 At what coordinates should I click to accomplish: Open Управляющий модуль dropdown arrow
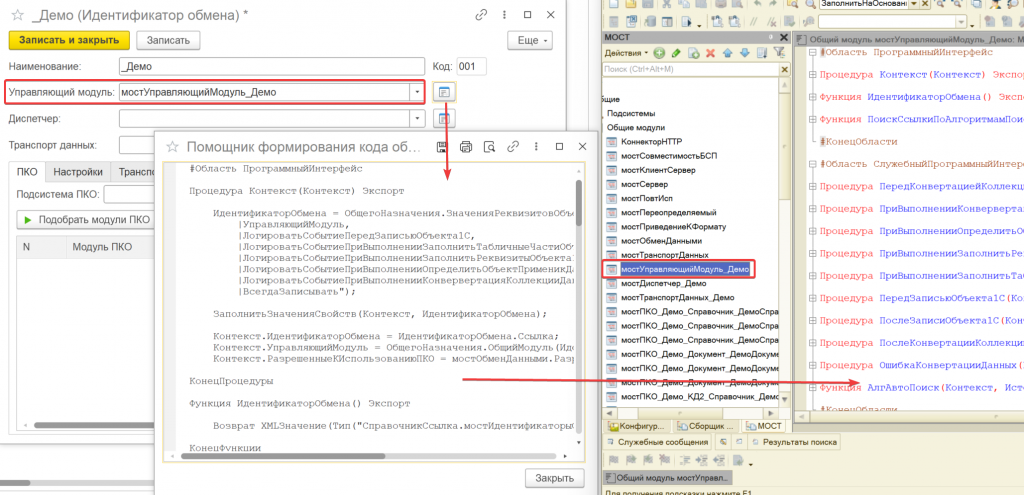pyautogui.click(x=417, y=92)
